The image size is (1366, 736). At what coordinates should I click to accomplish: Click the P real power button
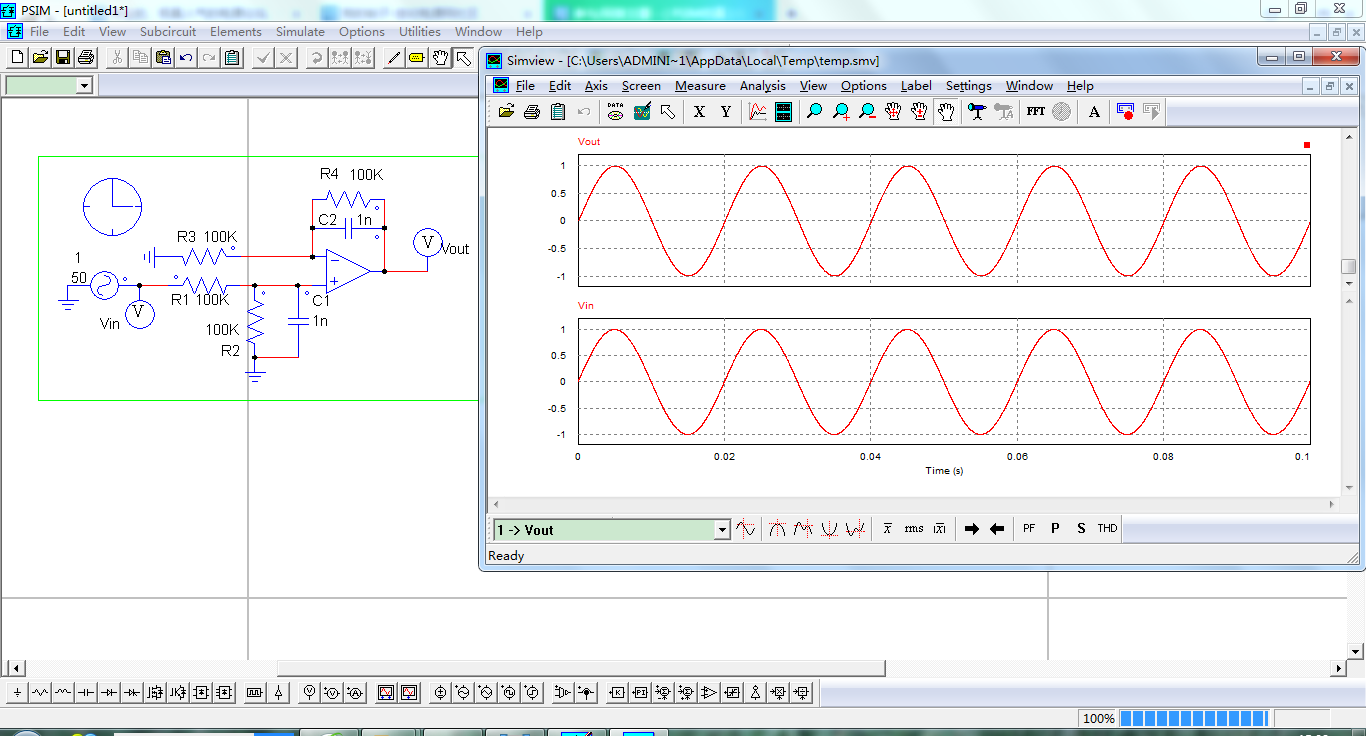(x=1055, y=529)
